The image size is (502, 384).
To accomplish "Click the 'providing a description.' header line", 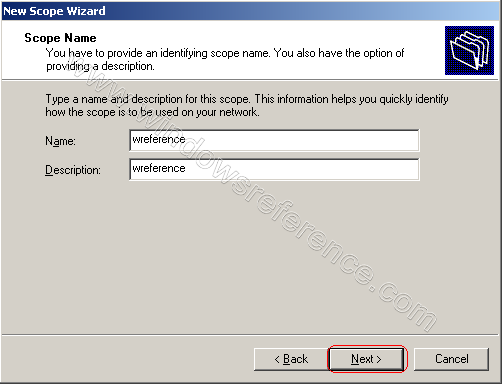I will pos(100,66).
